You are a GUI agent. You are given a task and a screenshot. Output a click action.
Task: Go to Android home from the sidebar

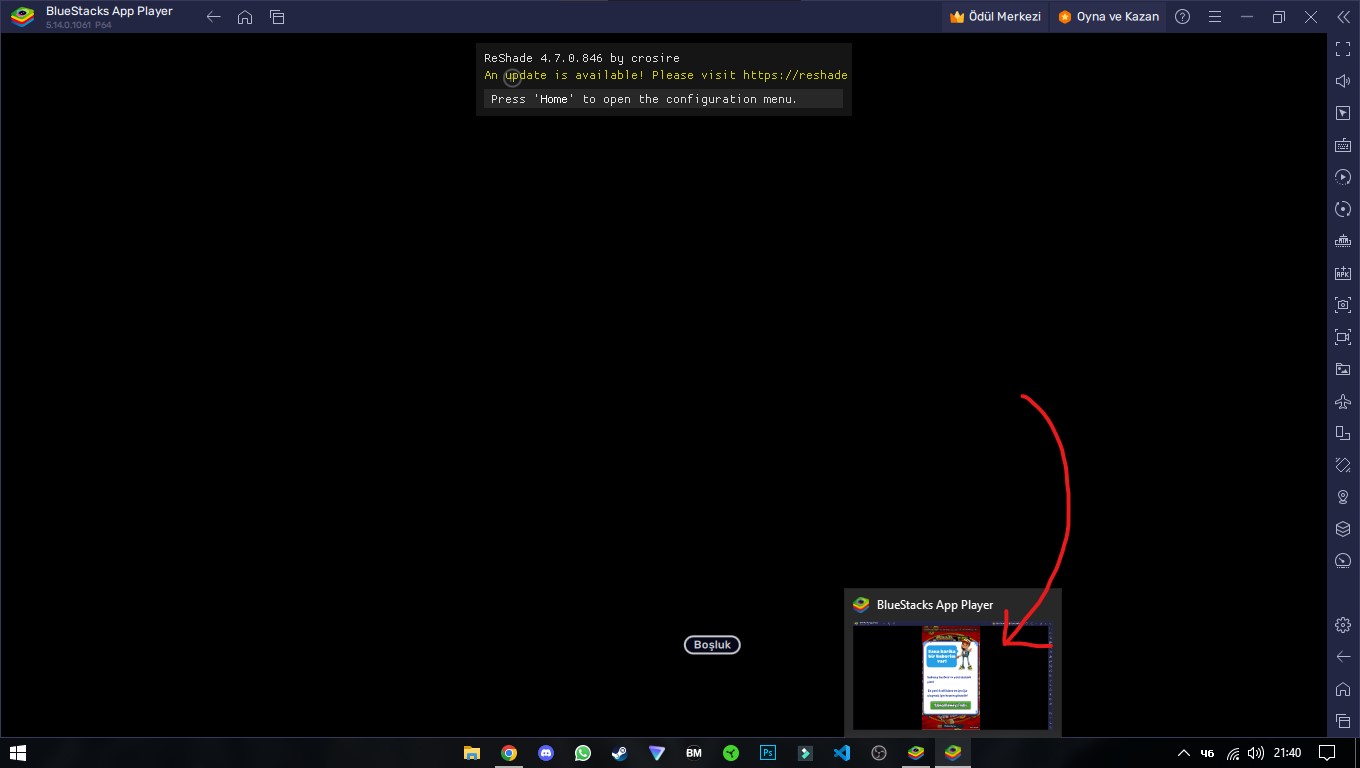[x=1343, y=689]
